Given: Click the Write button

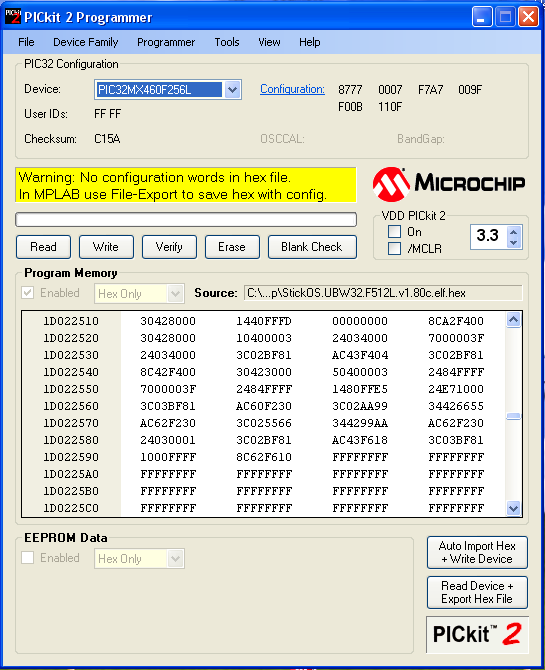Looking at the screenshot, I should (106, 247).
